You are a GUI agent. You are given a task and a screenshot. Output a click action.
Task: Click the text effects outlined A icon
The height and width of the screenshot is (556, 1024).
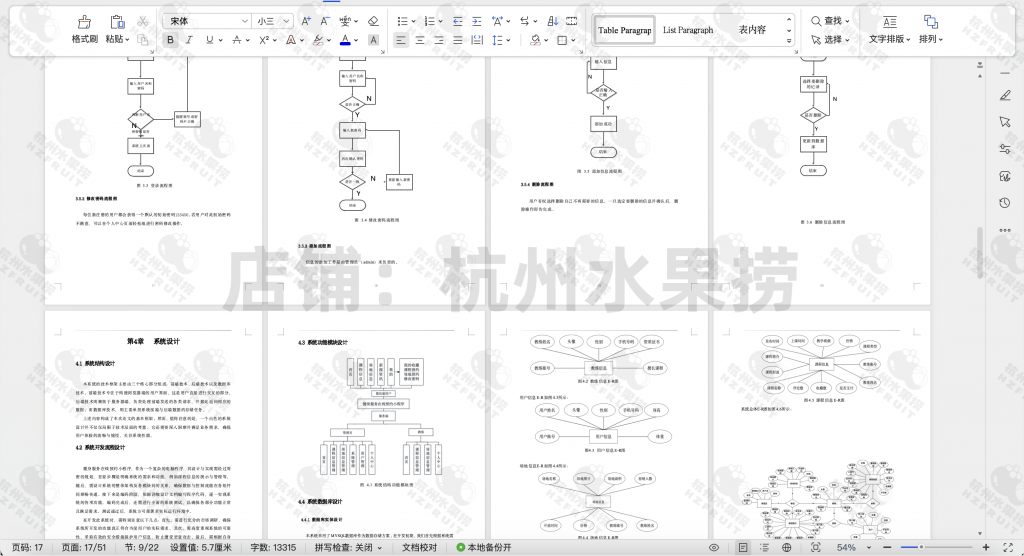[291, 40]
